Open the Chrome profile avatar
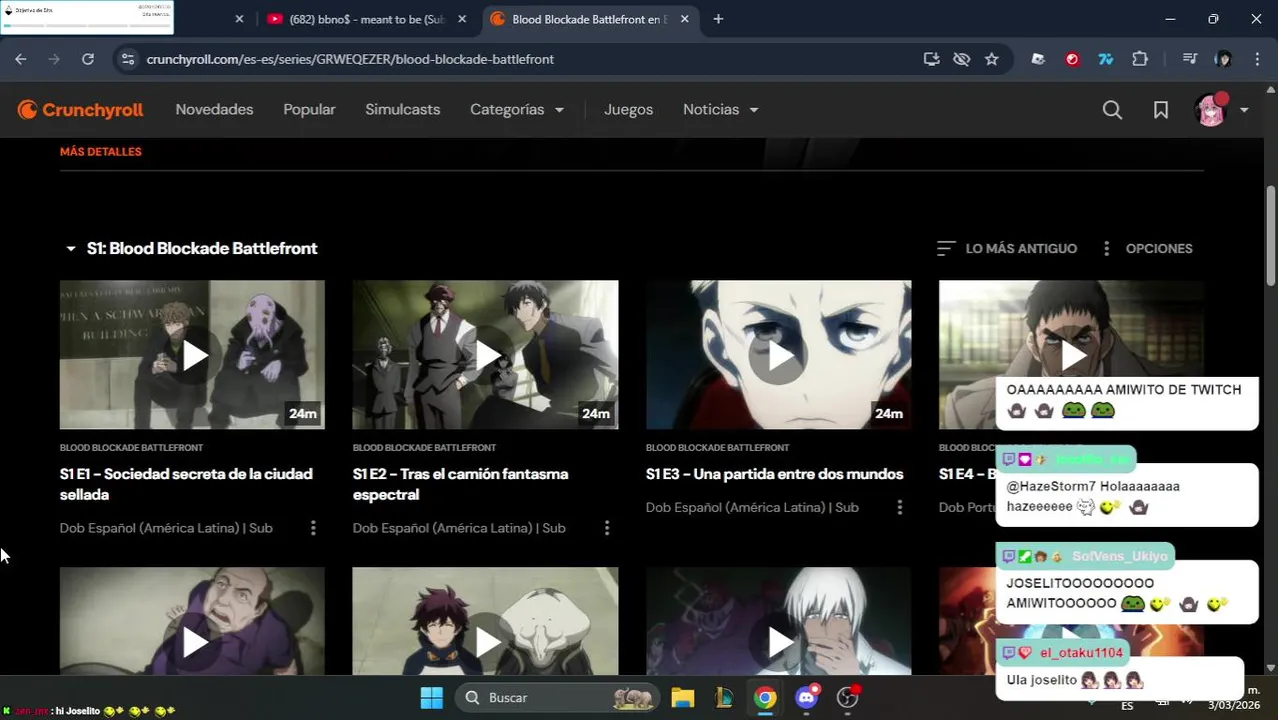Viewport: 1278px width, 720px height. pos(1222,59)
